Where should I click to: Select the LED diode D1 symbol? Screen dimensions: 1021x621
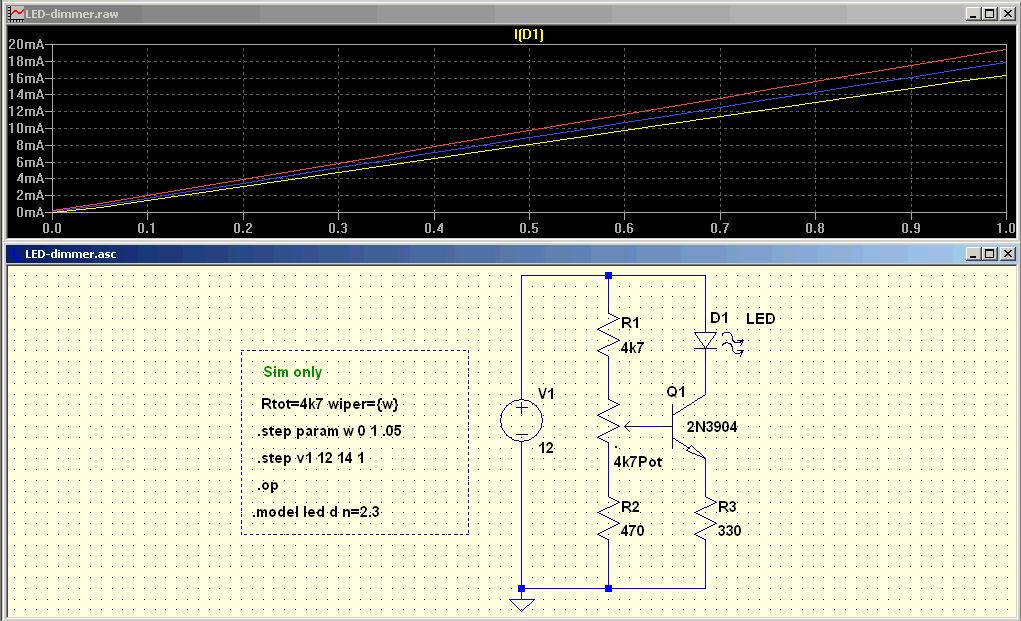(706, 340)
